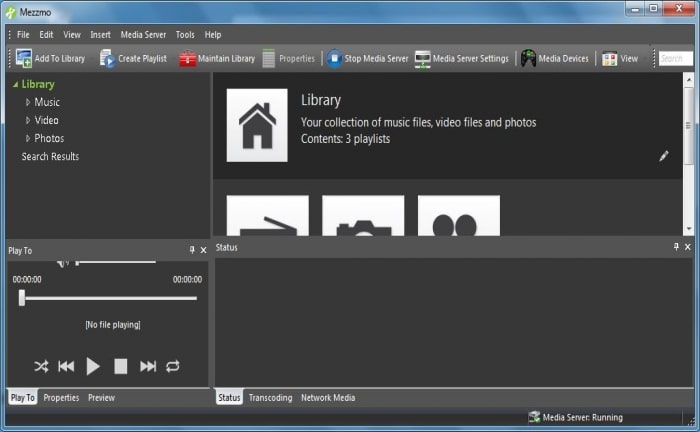Open the video playlist thumbnail
Screen dimensions: 700x432
[459, 216]
